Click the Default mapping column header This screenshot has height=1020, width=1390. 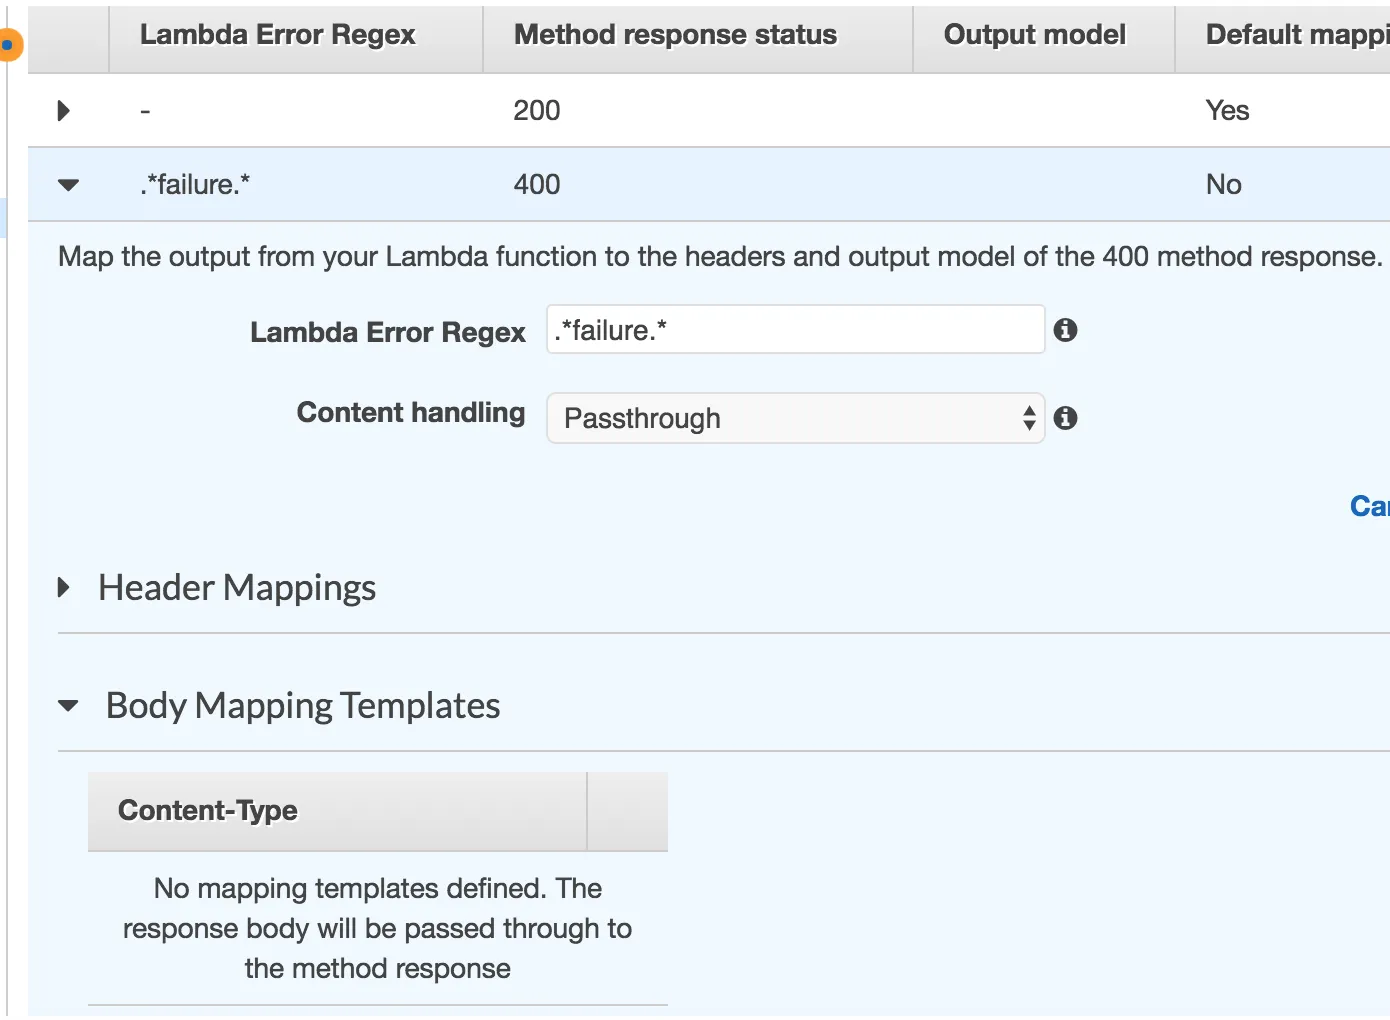(x=1296, y=35)
